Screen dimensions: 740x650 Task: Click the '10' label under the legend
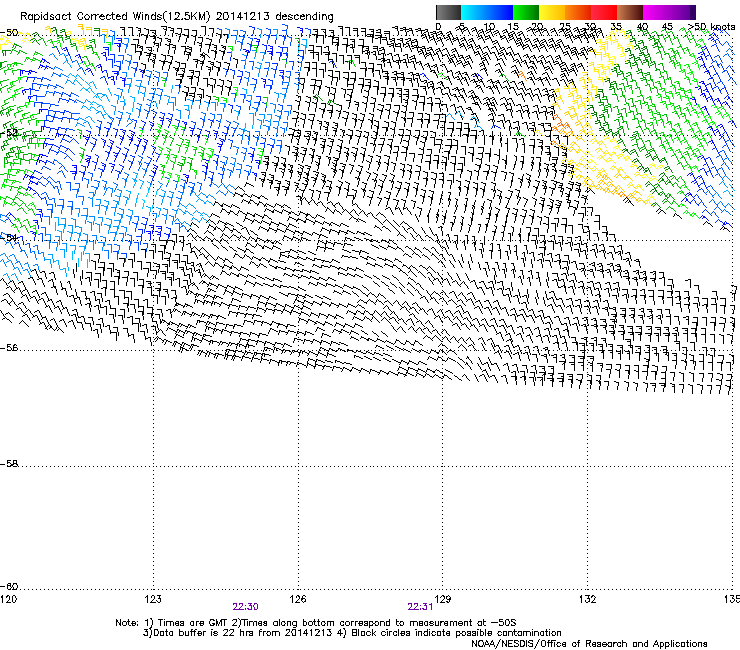pos(489,27)
